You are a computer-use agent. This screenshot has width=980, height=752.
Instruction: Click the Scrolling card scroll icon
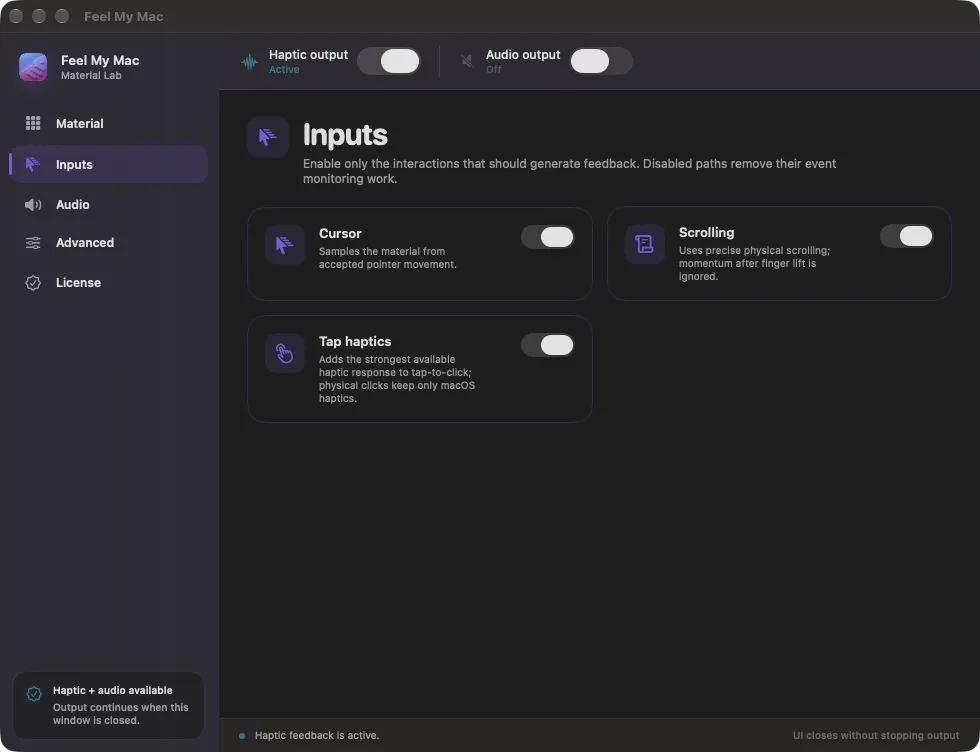click(x=644, y=244)
